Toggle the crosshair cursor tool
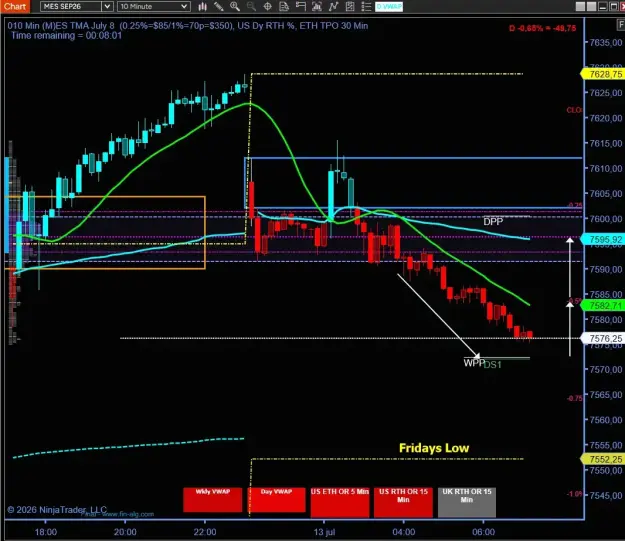Screen dimensions: 625x541 coord(267,6)
